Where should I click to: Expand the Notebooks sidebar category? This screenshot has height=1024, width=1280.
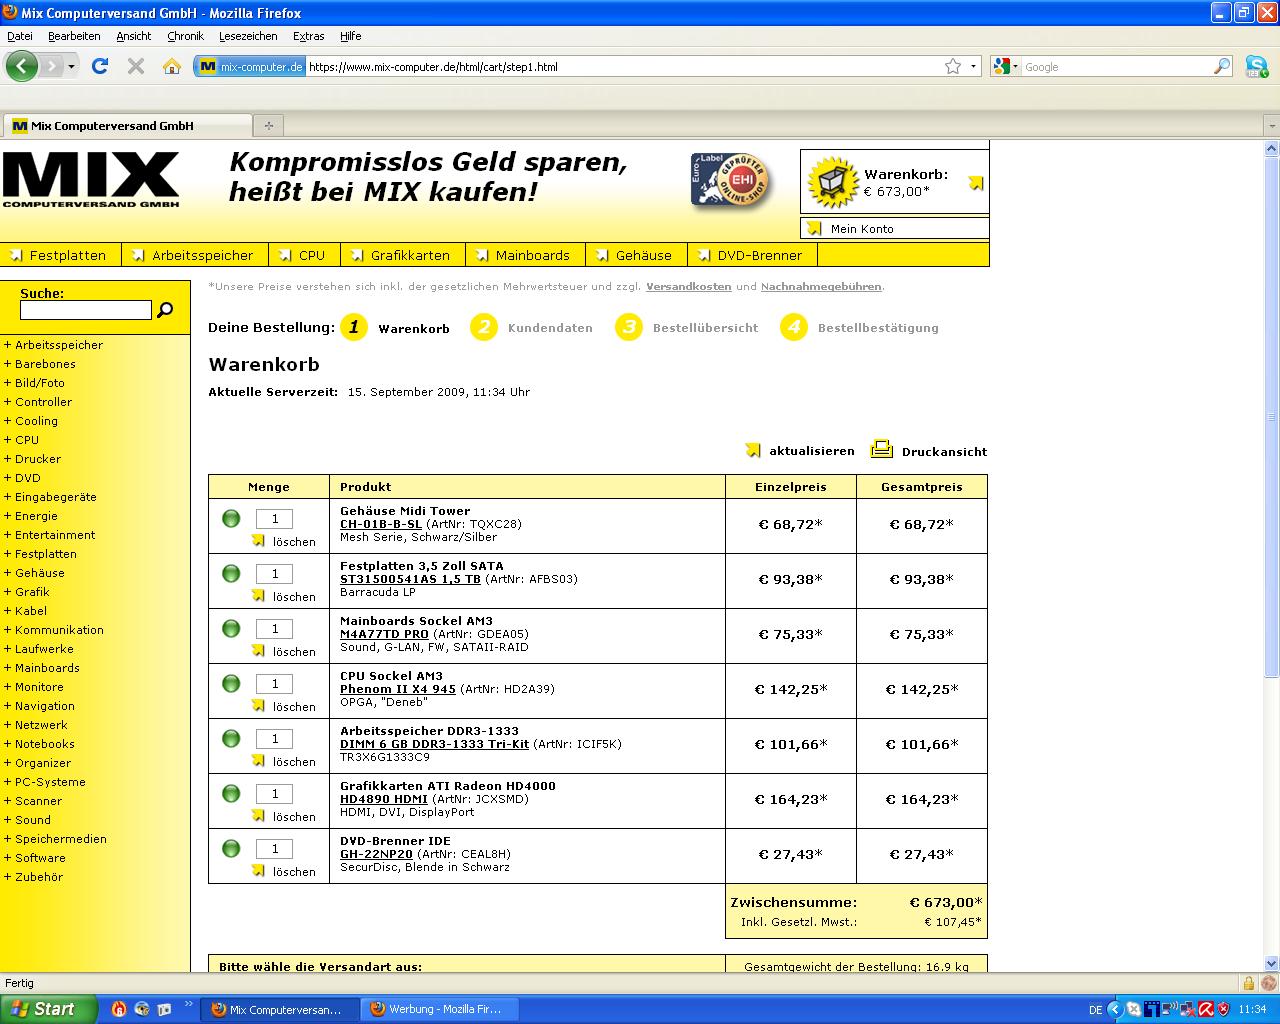[x=40, y=744]
